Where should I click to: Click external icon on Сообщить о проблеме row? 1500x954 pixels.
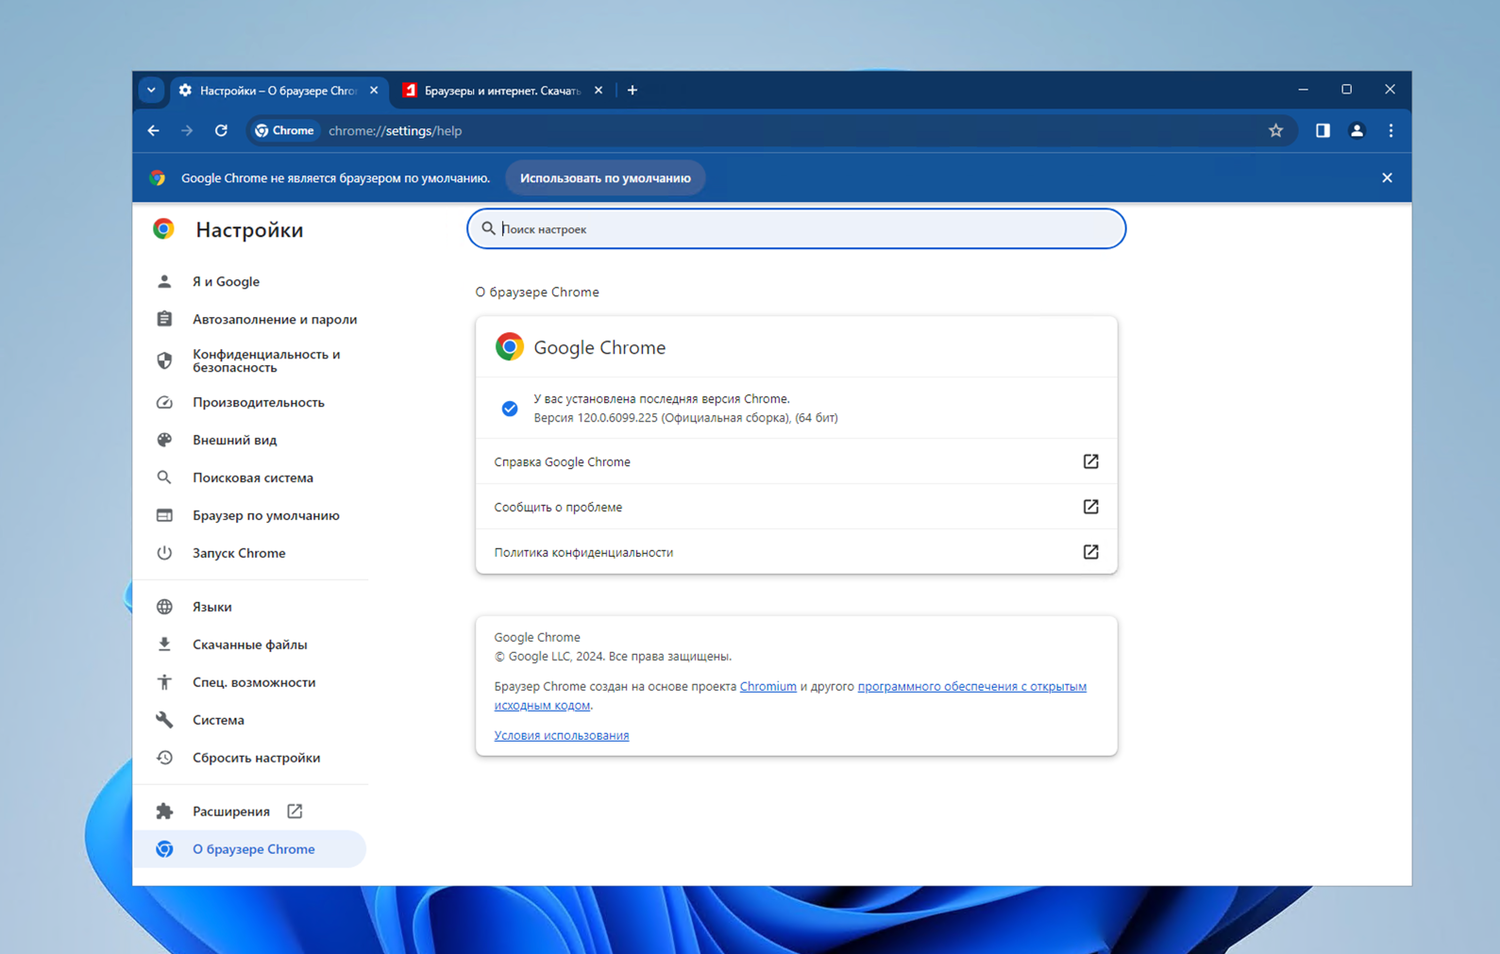click(1091, 507)
